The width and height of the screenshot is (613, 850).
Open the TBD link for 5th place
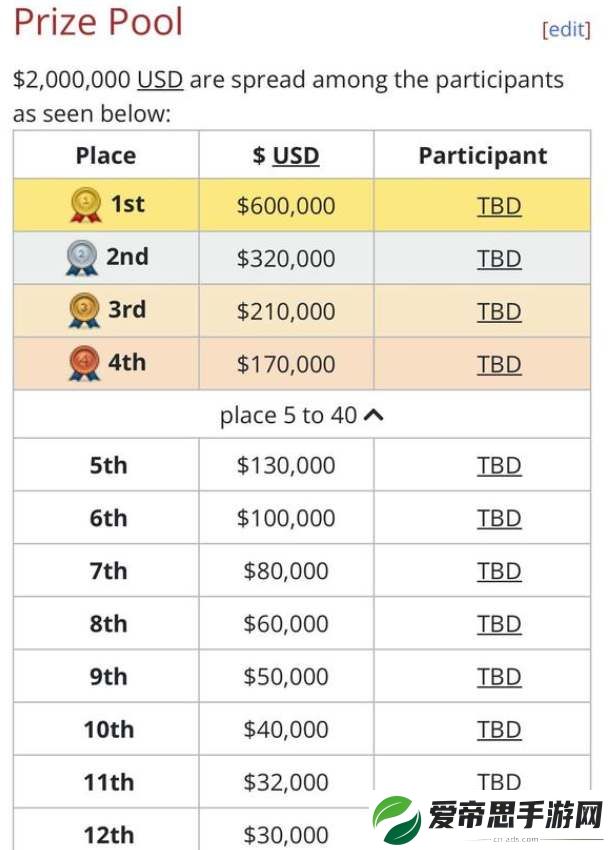tap(499, 466)
